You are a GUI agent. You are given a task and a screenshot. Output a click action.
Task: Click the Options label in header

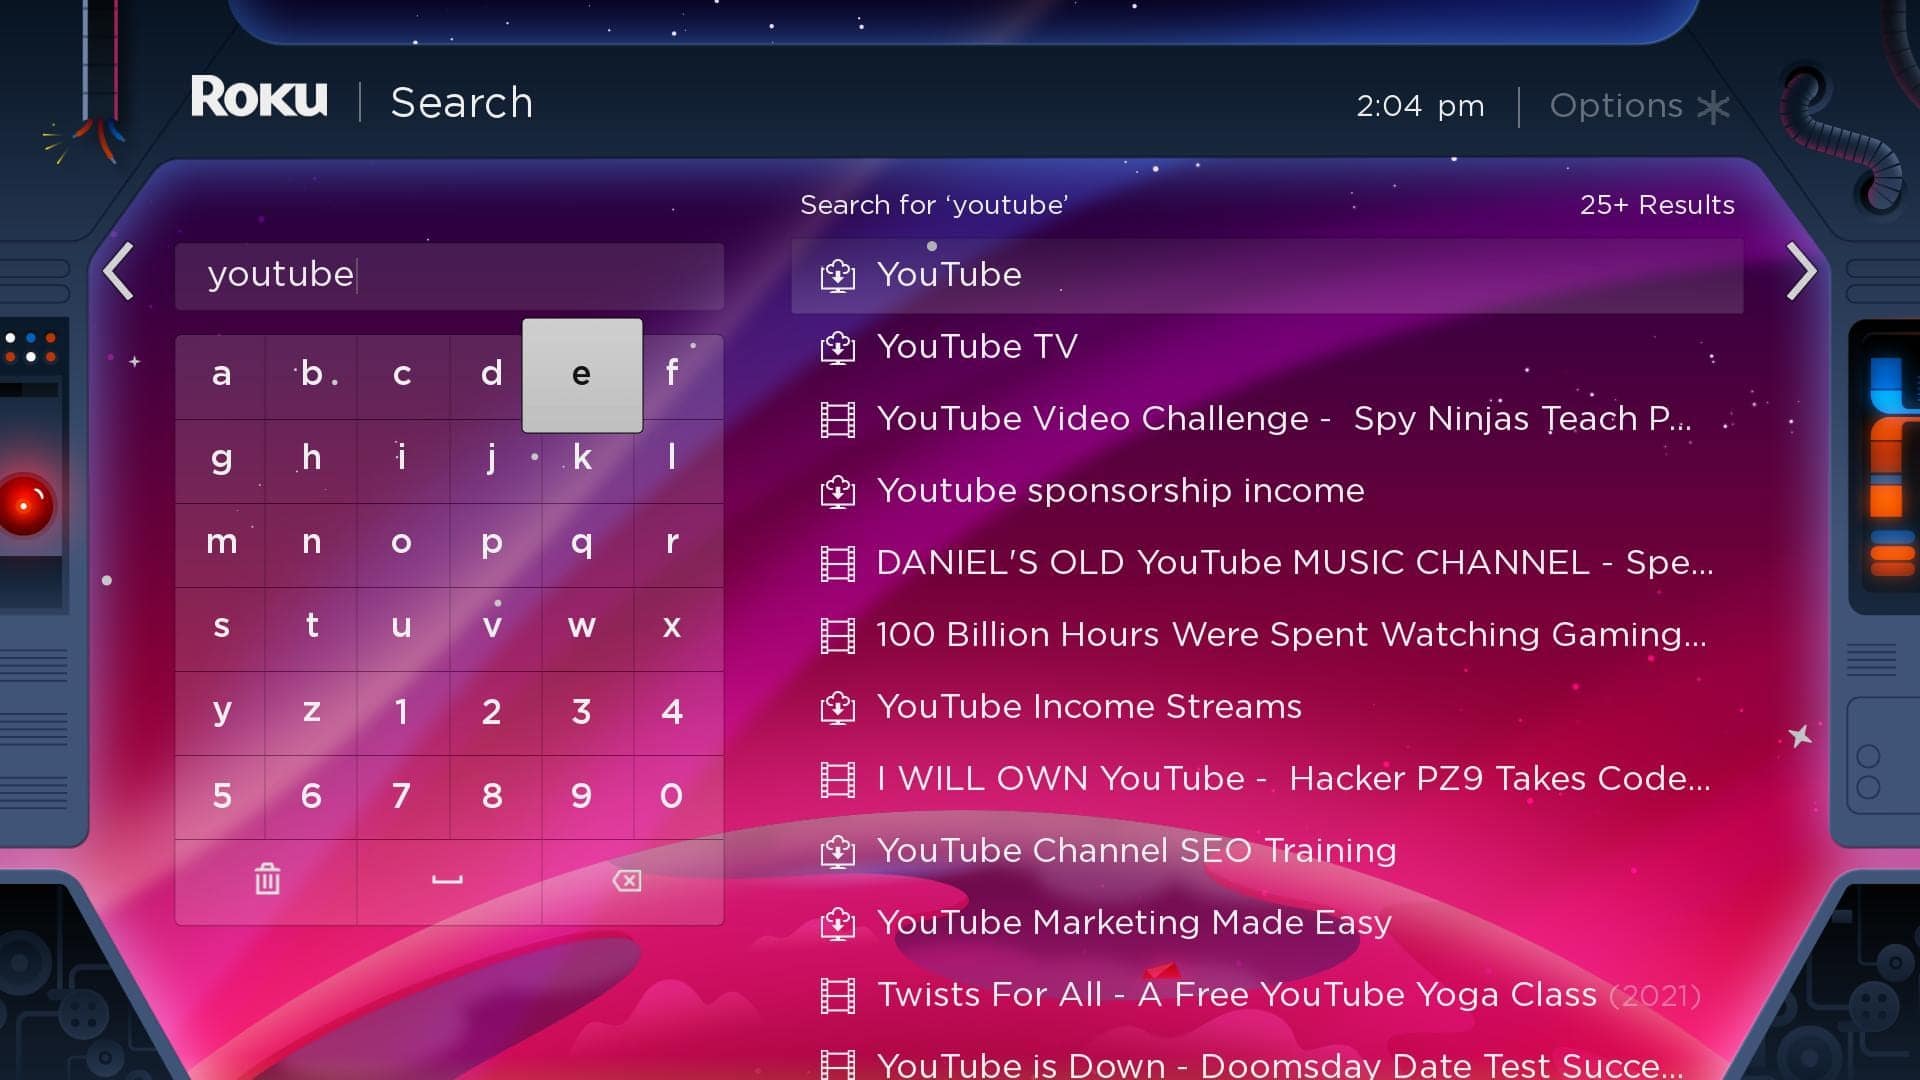(1616, 106)
